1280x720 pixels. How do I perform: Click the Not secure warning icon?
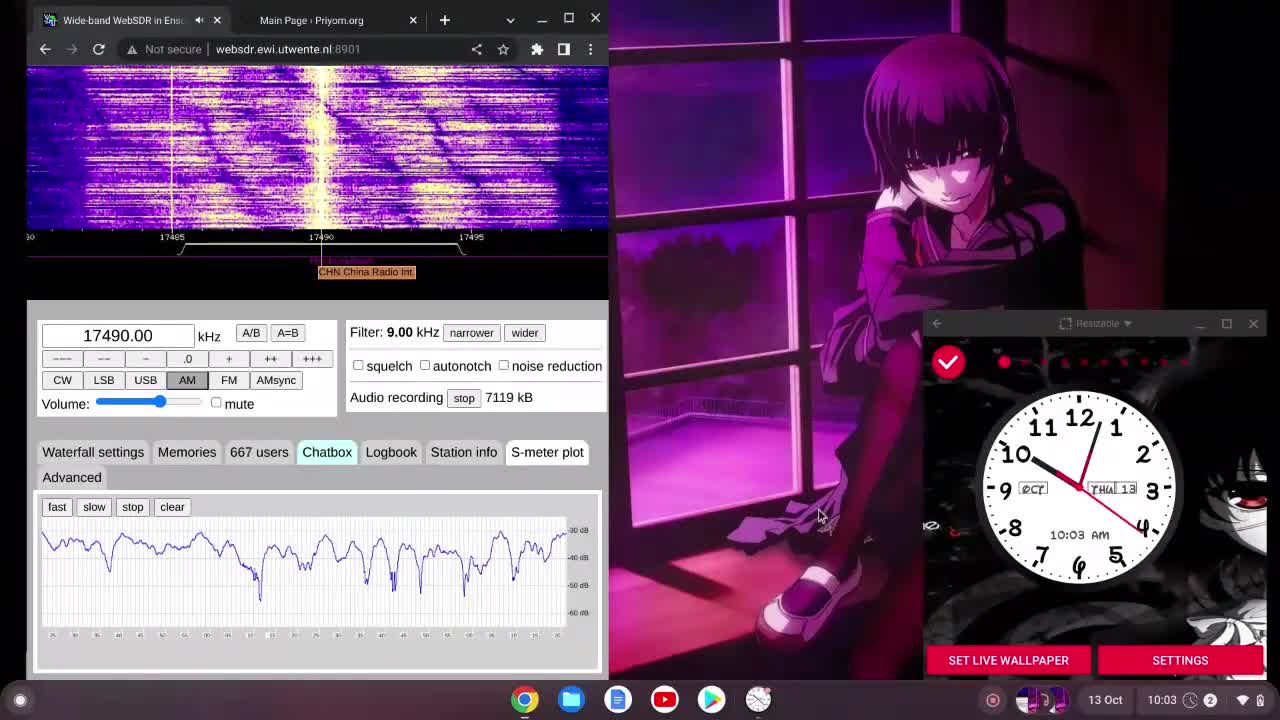click(132, 49)
